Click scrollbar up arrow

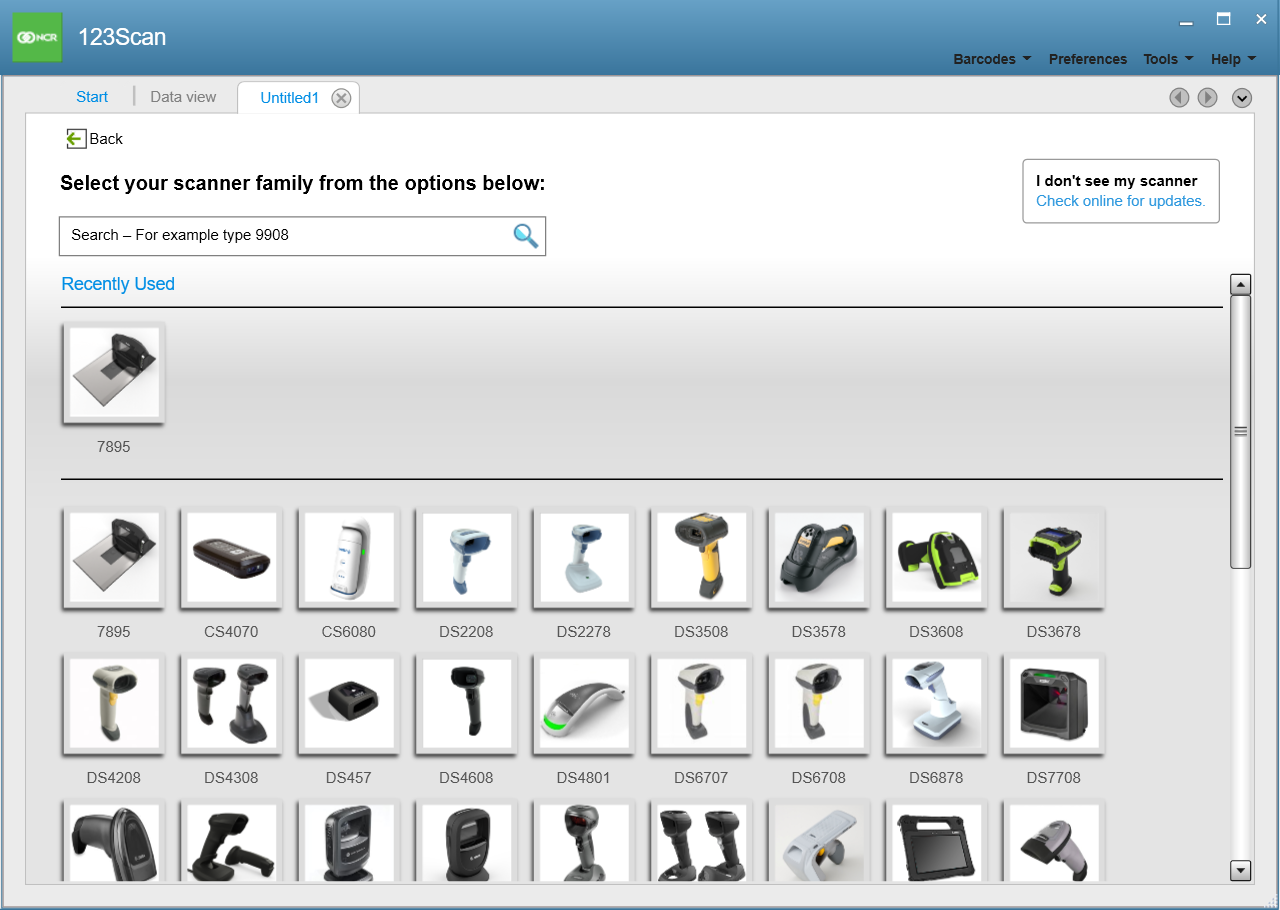(x=1241, y=284)
